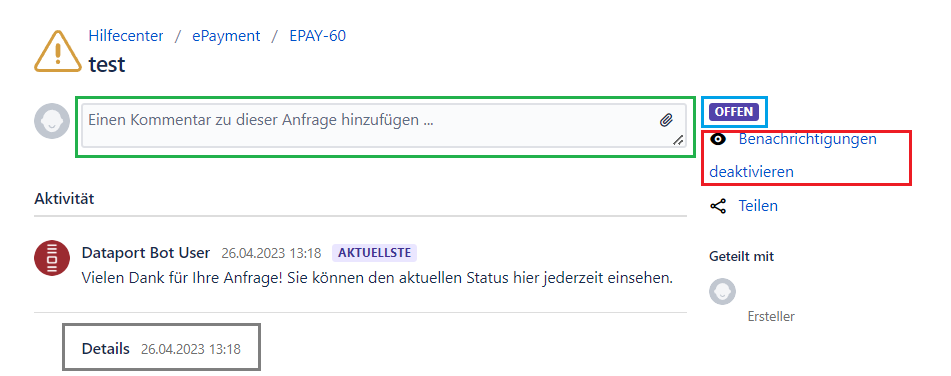Image resolution: width=951 pixels, height=376 pixels.
Task: Open the Hilfecenter breadcrumb link
Action: pos(126,36)
